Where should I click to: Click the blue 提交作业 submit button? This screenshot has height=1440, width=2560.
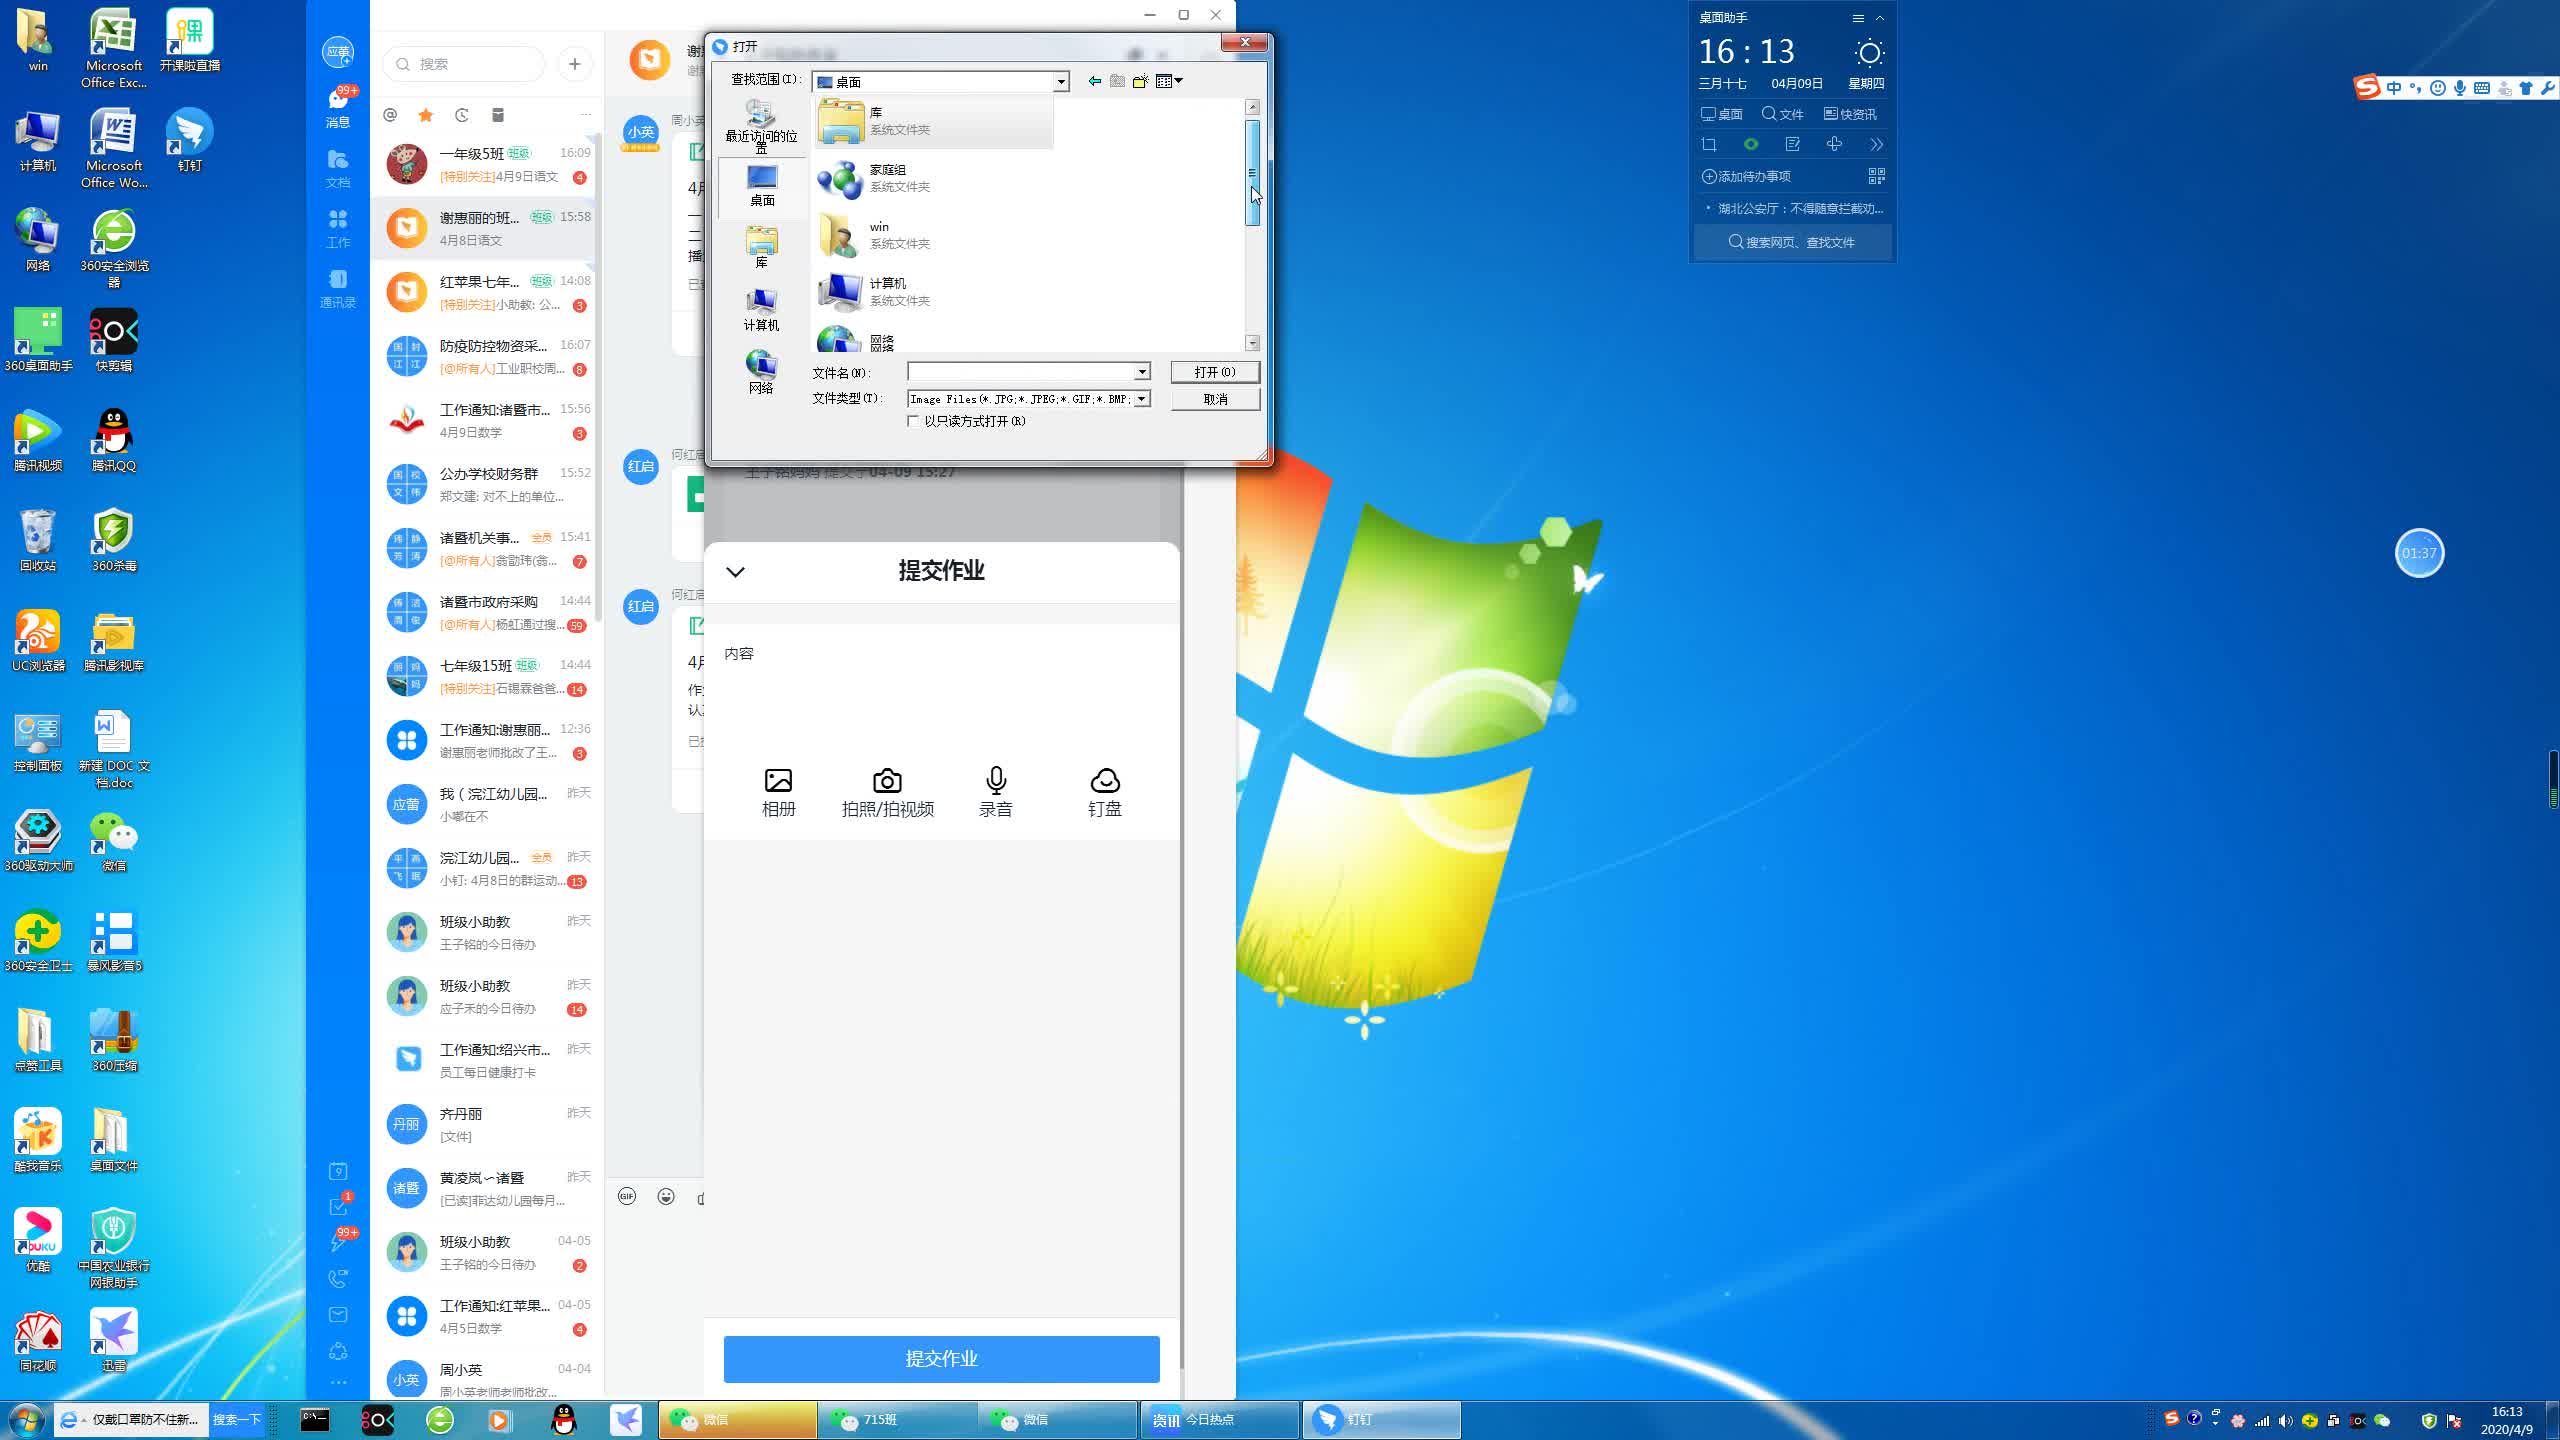pos(941,1358)
